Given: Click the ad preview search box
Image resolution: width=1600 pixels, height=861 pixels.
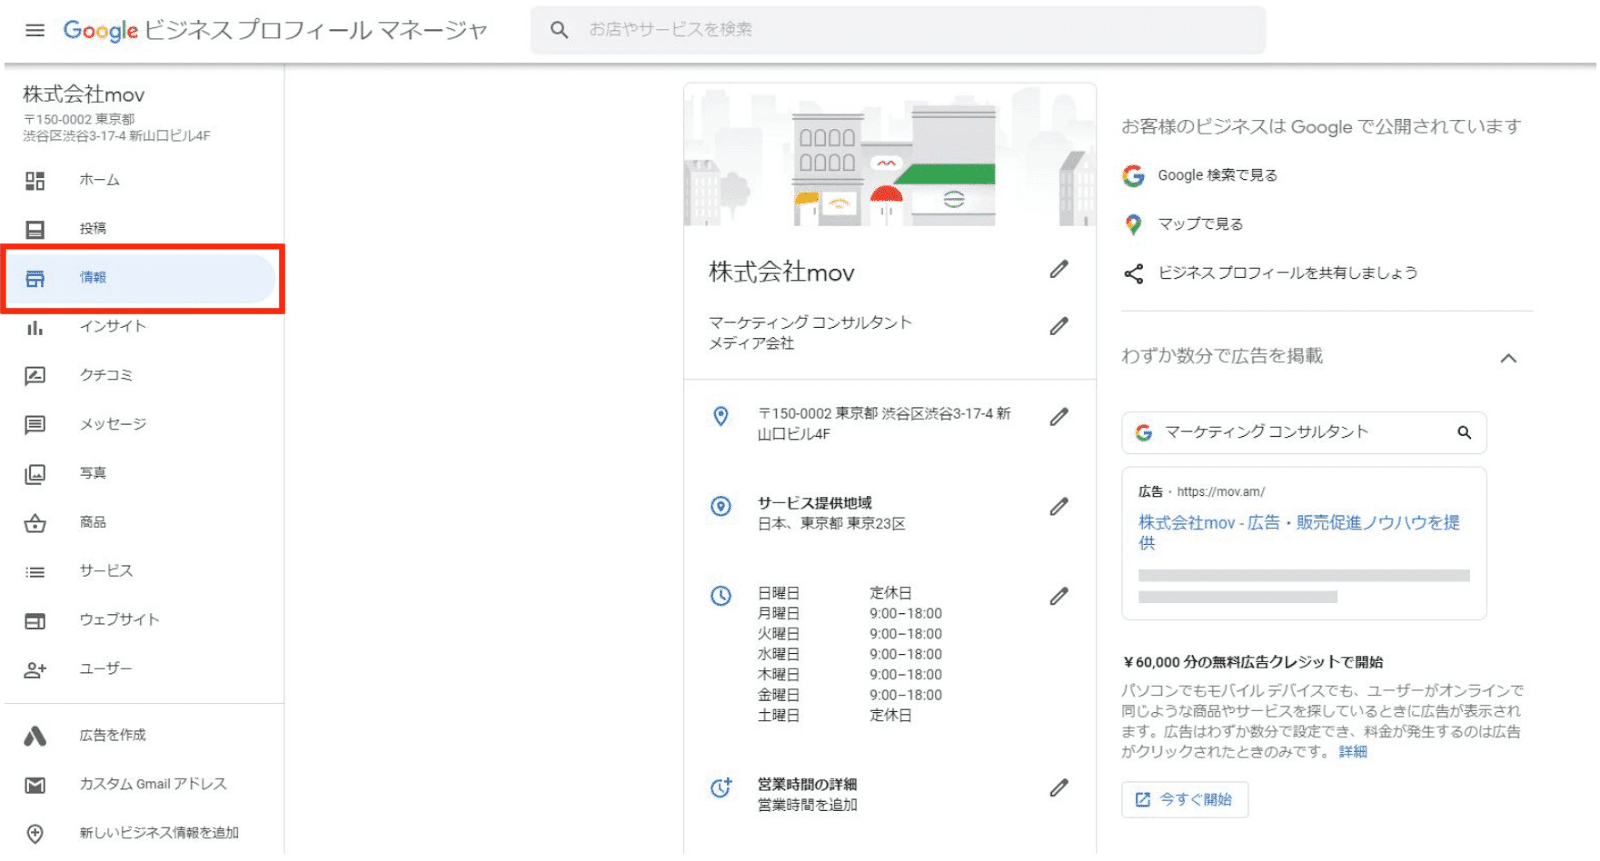Looking at the screenshot, I should (x=1303, y=433).
